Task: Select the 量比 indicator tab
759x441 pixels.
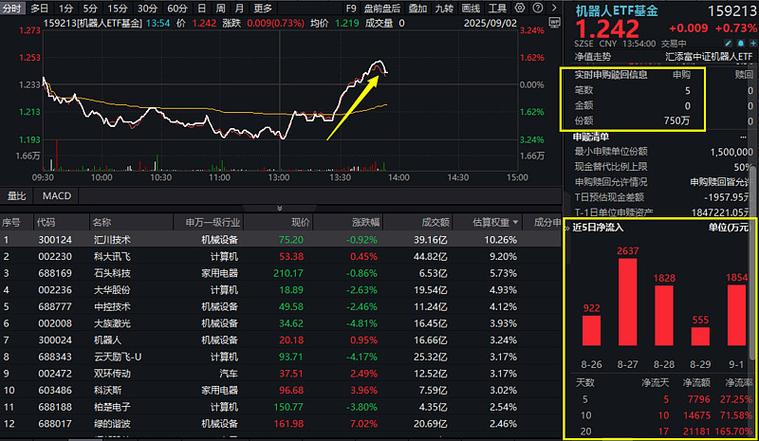Action: [17, 196]
